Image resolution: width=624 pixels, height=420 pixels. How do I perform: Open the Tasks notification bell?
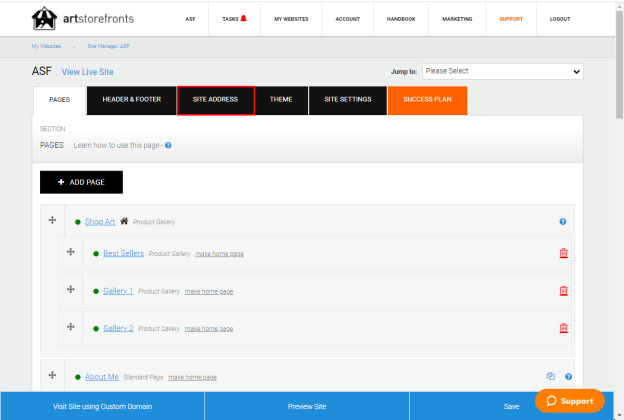pyautogui.click(x=244, y=18)
